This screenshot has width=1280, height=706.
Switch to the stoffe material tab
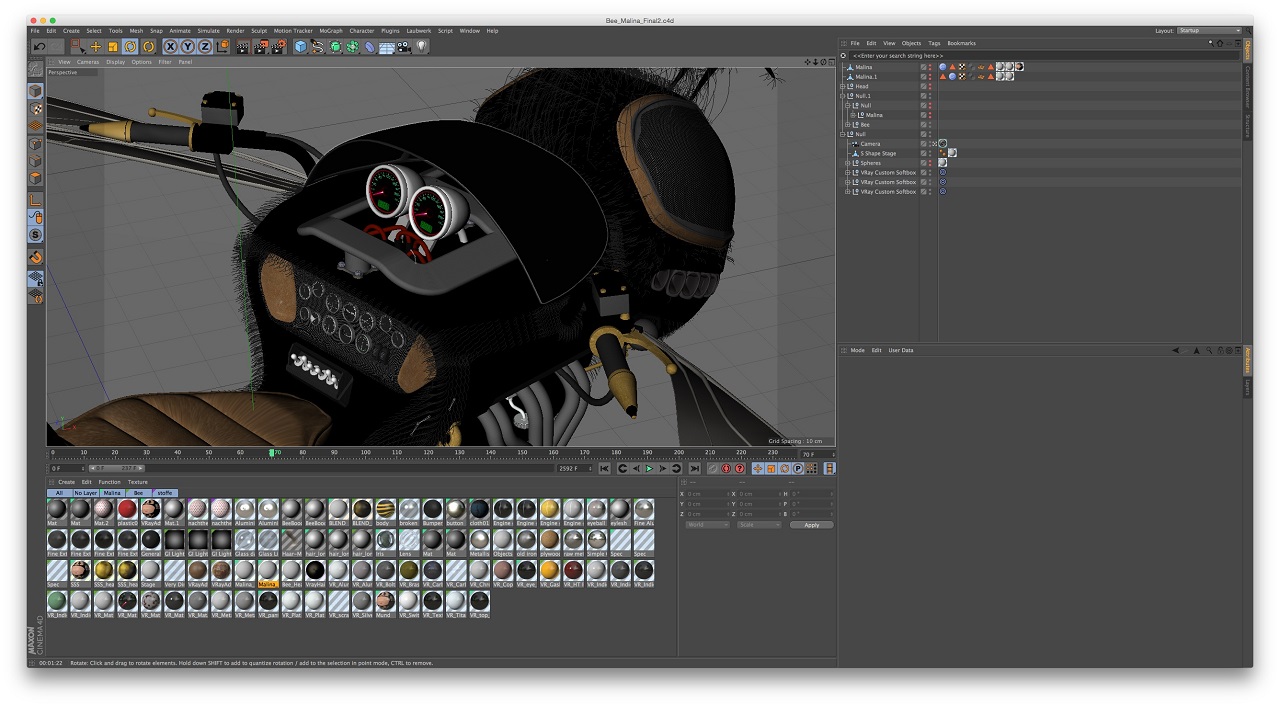[x=165, y=493]
